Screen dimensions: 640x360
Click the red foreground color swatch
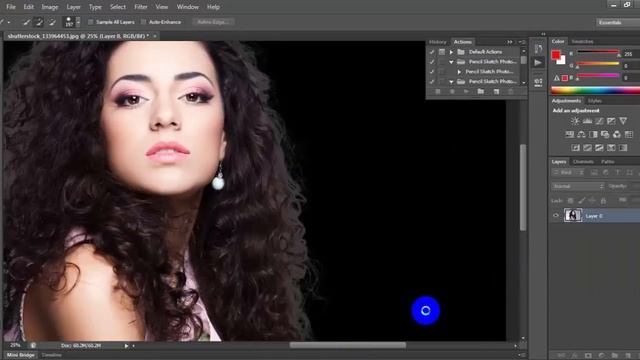pyautogui.click(x=556, y=55)
